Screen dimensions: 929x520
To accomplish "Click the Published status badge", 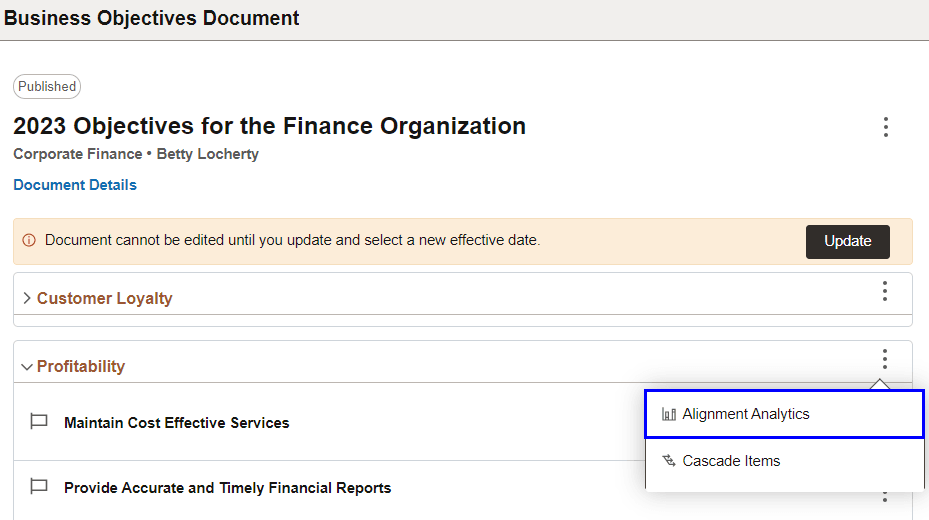I will pos(47,87).
